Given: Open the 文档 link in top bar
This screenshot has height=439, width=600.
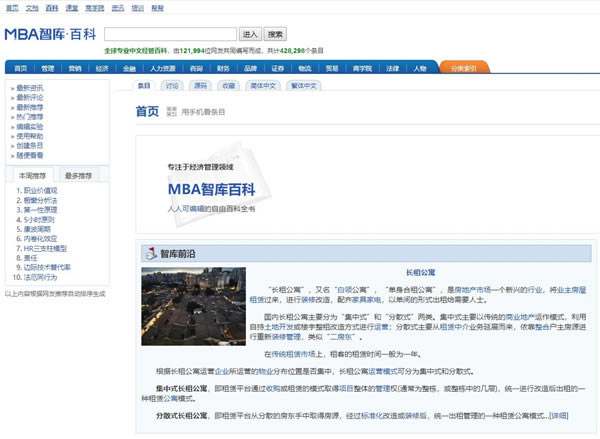Looking at the screenshot, I should coord(33,6).
